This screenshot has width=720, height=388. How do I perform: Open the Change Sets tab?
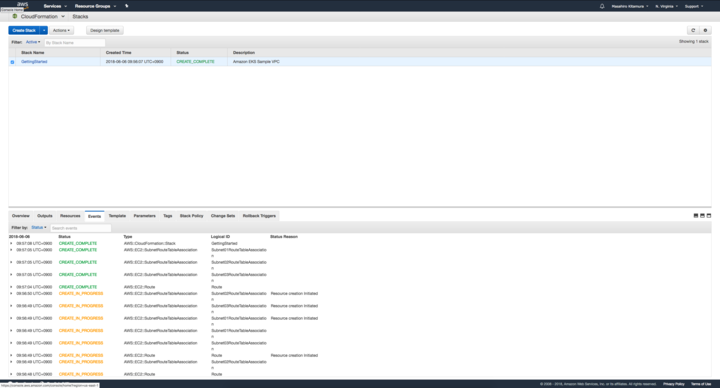click(x=223, y=216)
